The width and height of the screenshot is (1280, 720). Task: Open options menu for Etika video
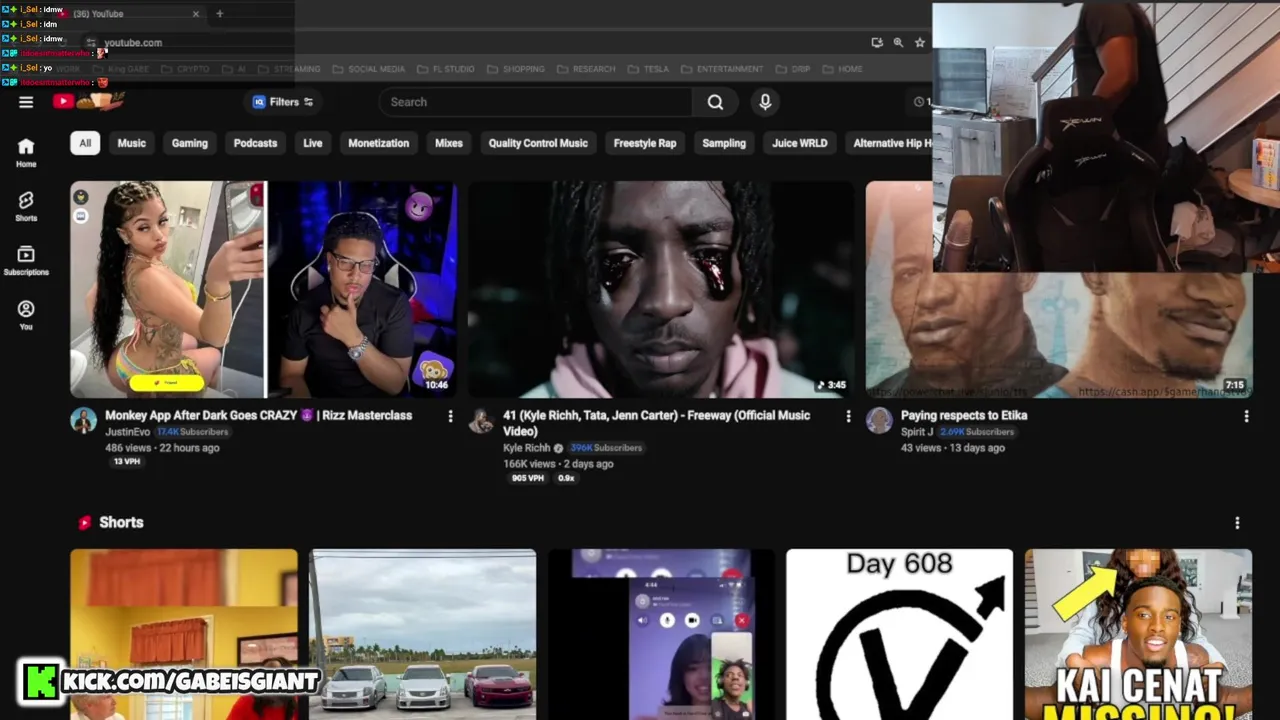(1246, 416)
